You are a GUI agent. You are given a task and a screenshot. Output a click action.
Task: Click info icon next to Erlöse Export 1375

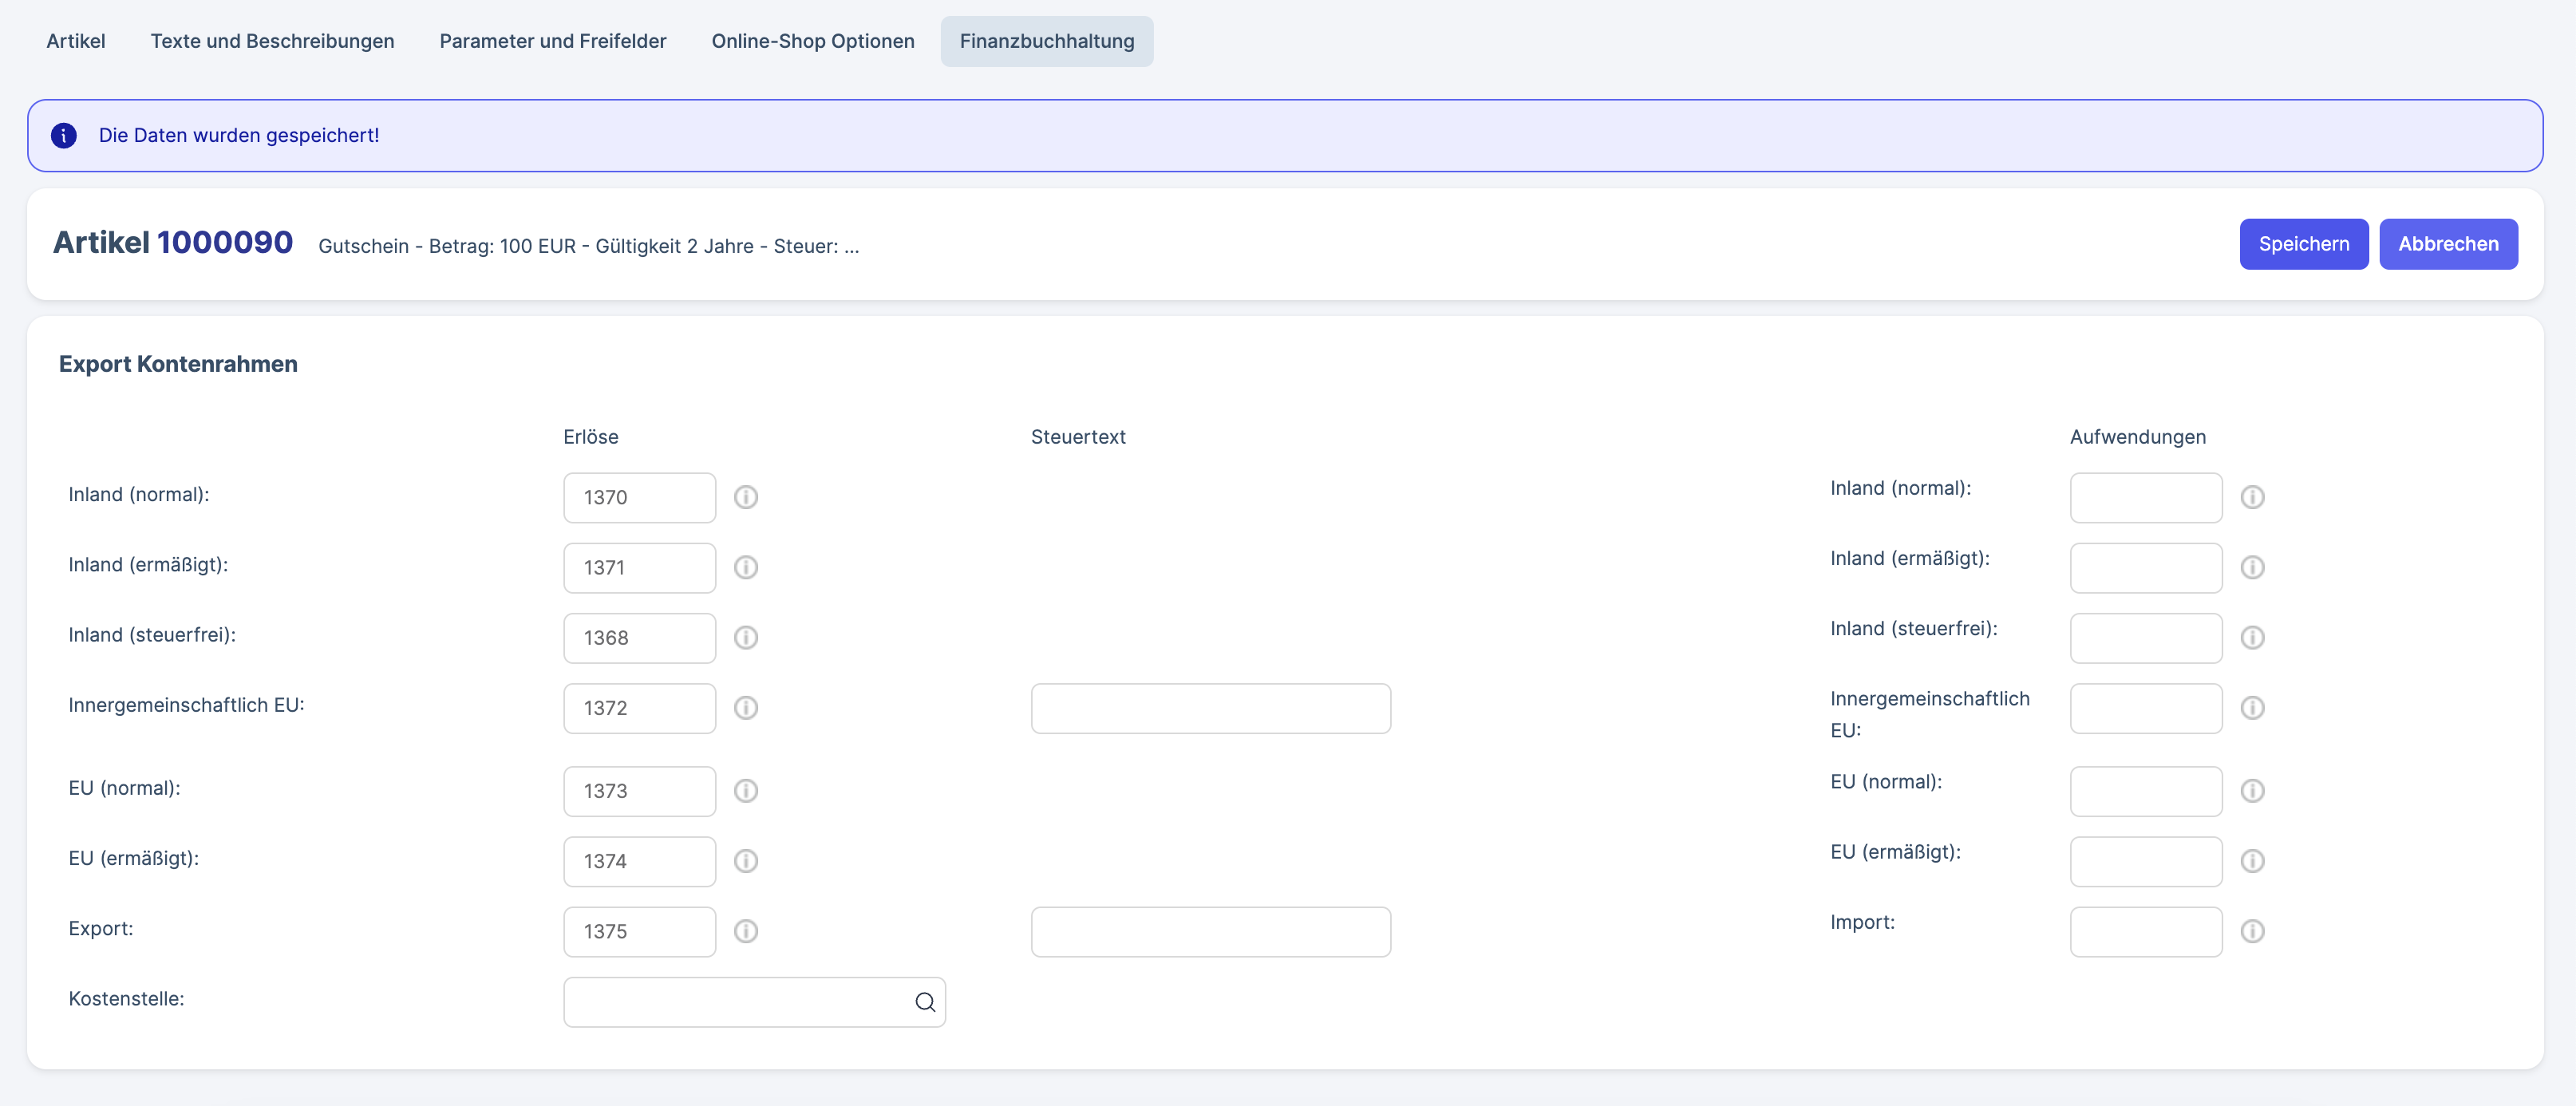pyautogui.click(x=745, y=931)
